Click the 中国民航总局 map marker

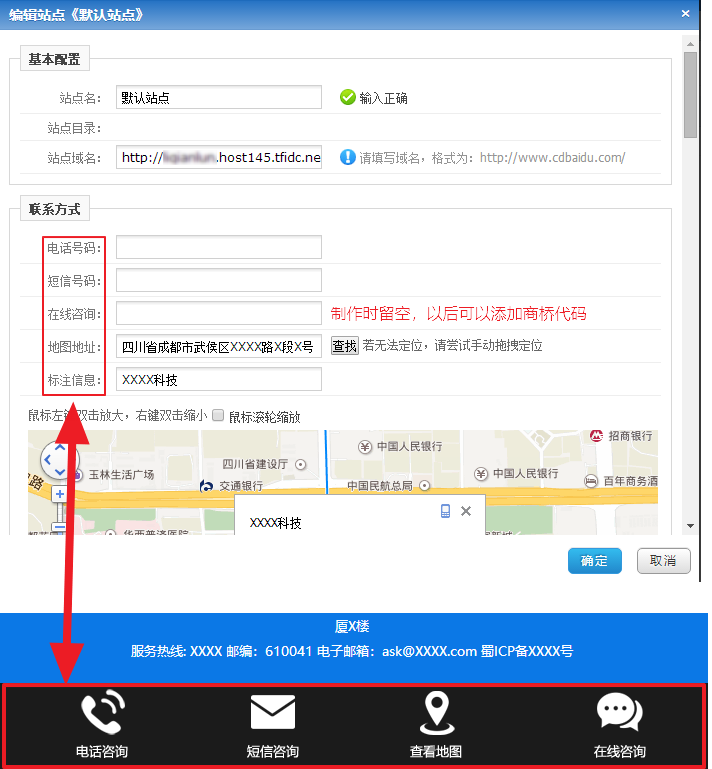(x=425, y=486)
